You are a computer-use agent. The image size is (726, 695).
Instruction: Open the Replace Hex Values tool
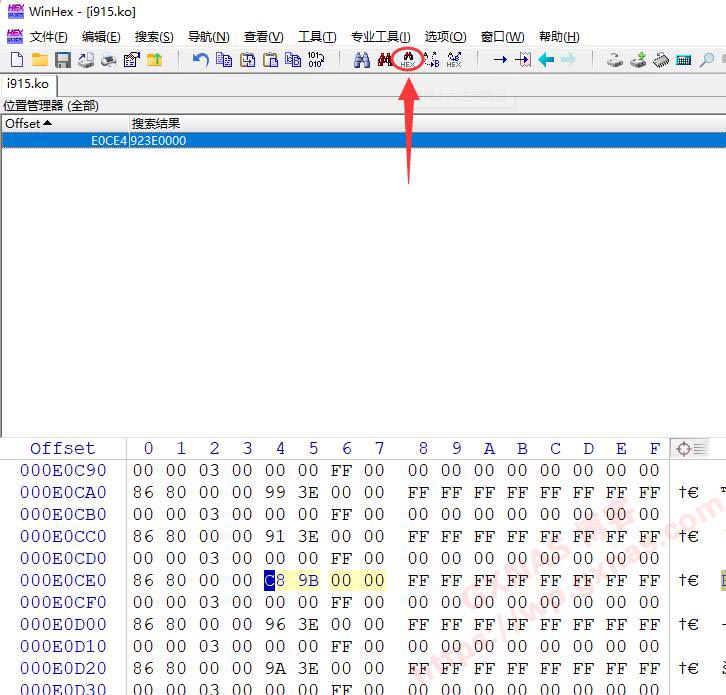tap(454, 60)
